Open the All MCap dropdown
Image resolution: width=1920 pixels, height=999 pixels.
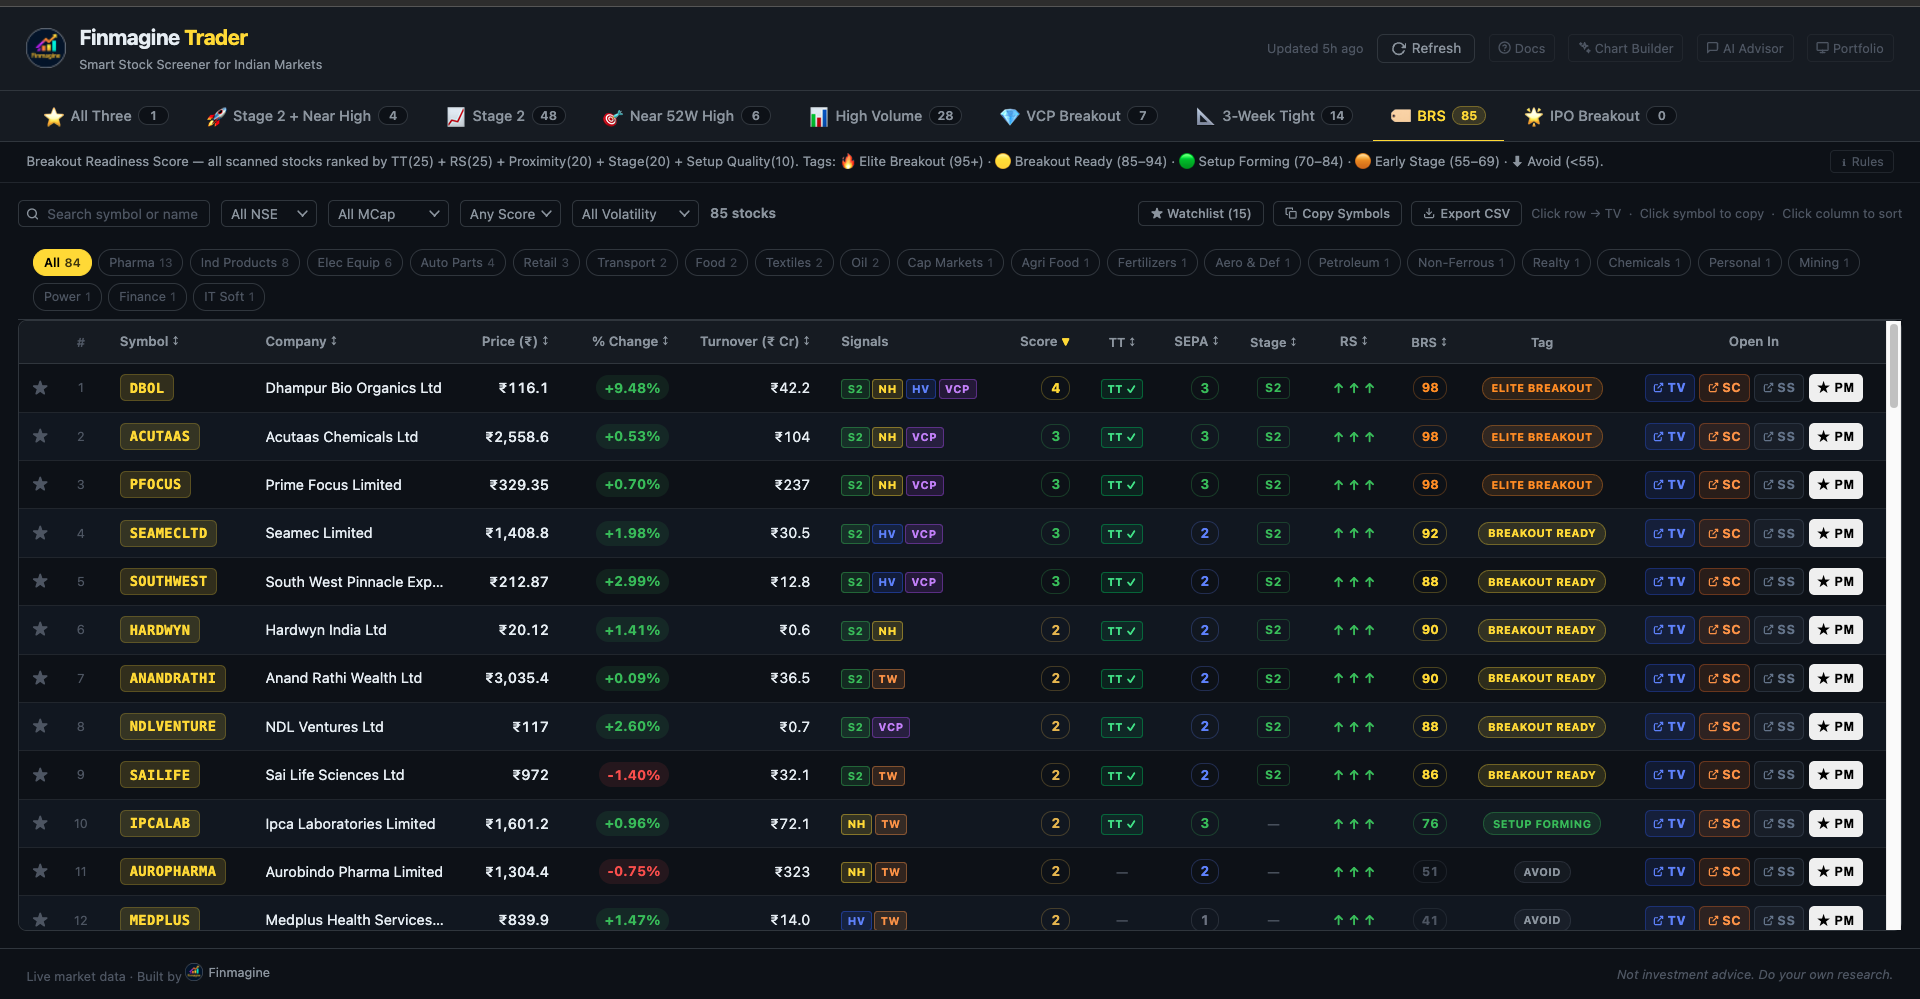[x=388, y=214]
